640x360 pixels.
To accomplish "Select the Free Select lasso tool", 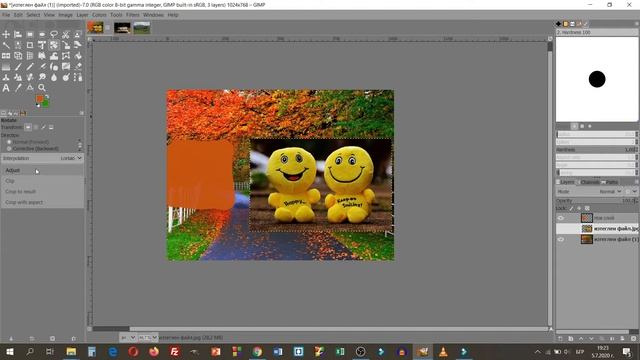I will click(x=54, y=35).
